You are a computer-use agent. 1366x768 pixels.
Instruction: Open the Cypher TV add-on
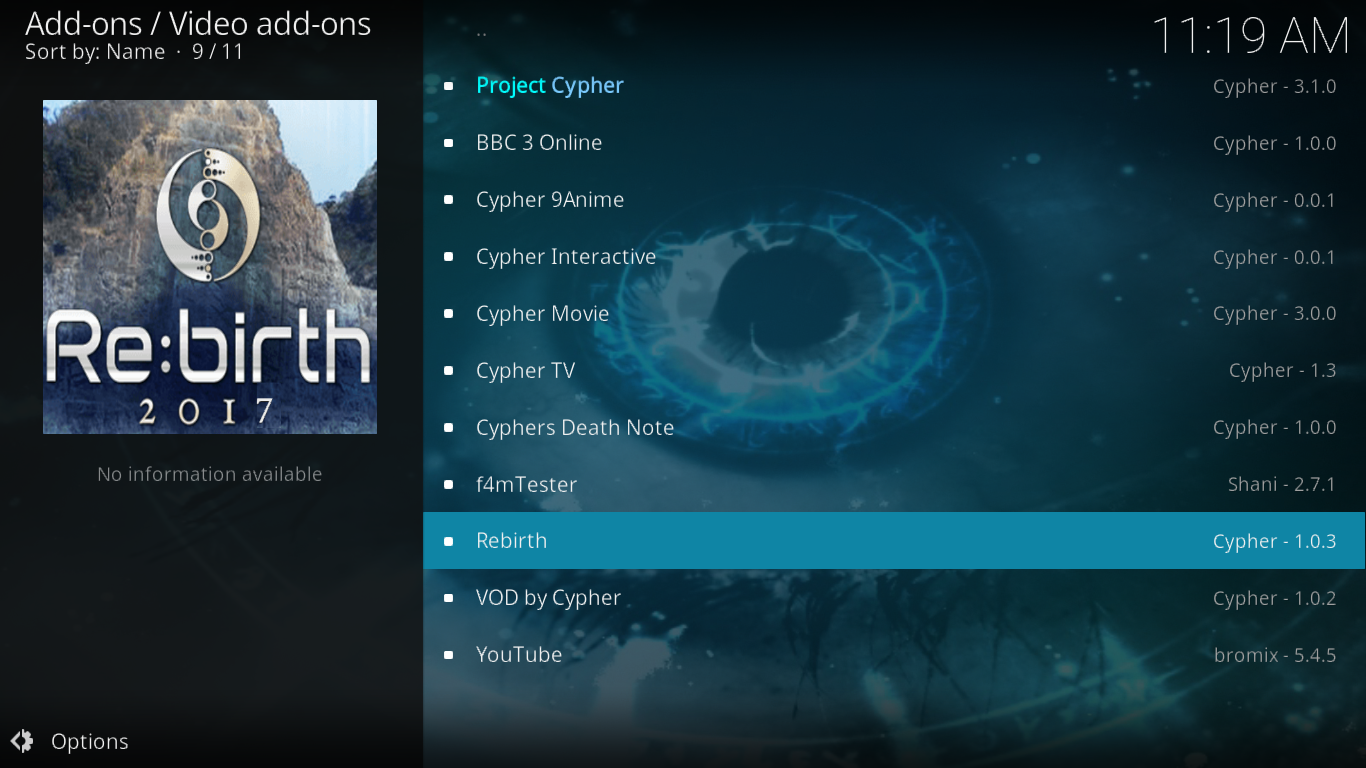[x=894, y=371]
